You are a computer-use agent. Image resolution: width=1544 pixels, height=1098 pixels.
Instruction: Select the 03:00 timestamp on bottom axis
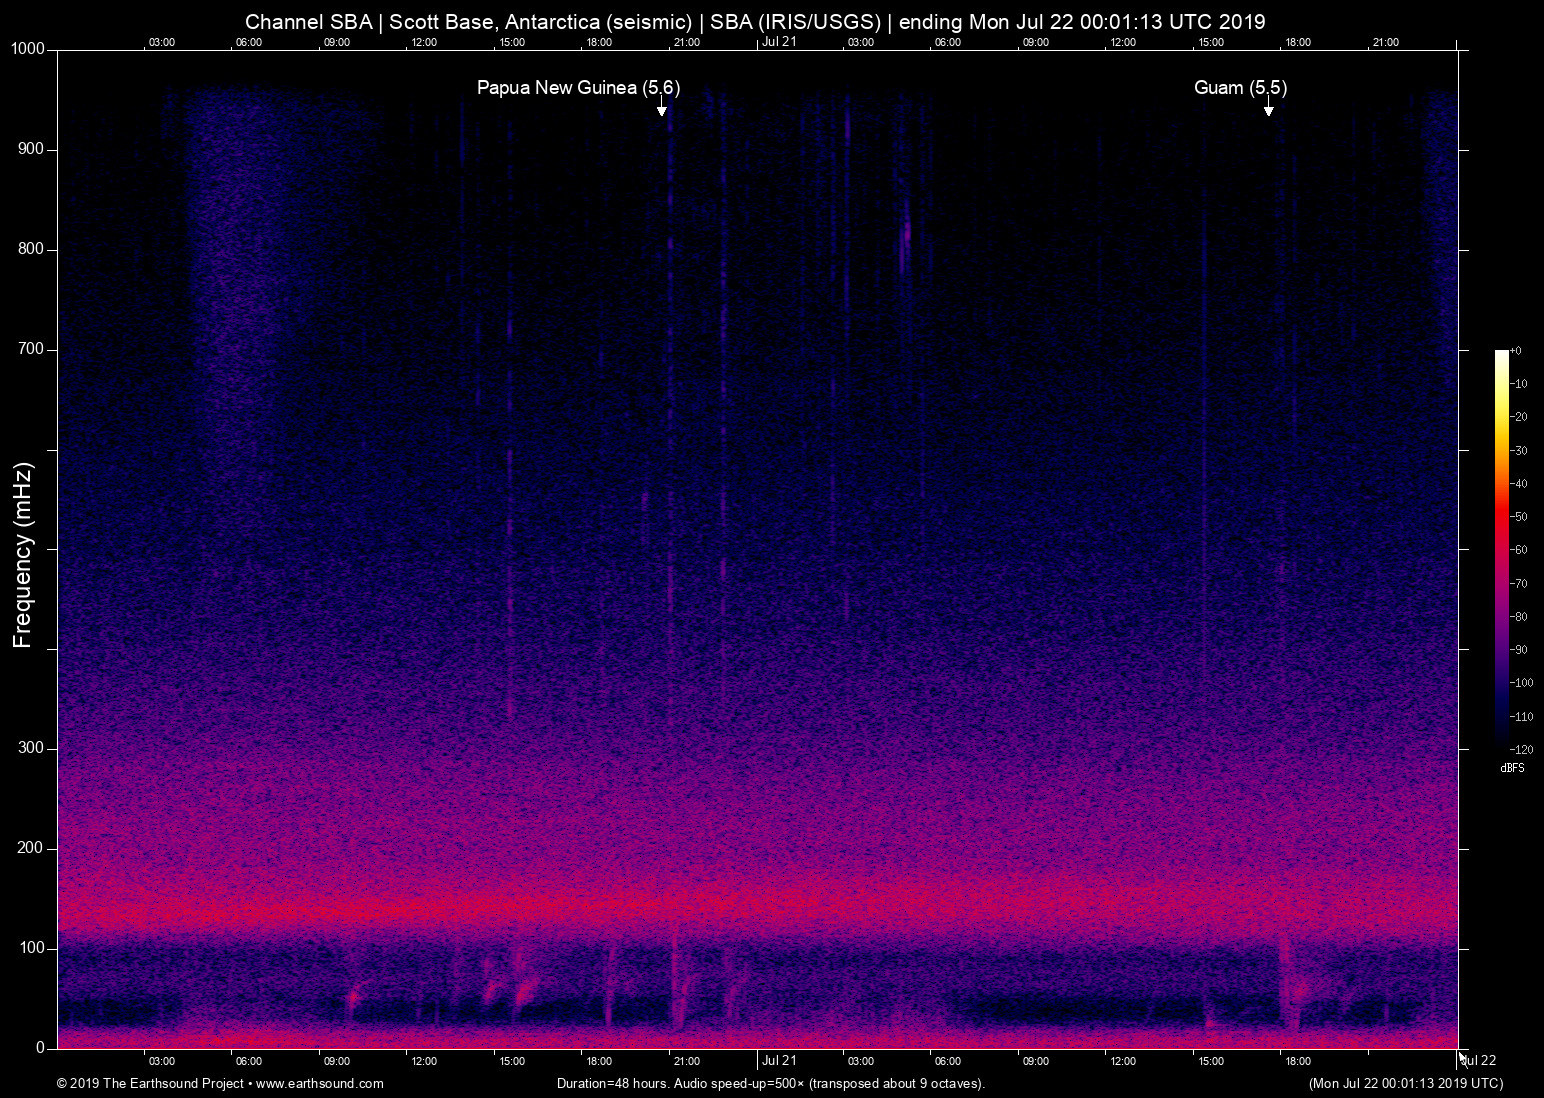point(161,1061)
